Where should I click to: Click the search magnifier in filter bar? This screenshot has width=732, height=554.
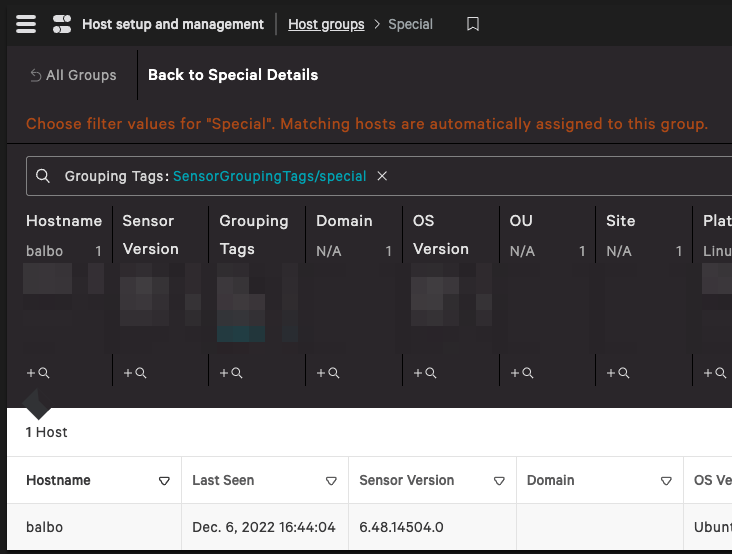(x=42, y=176)
